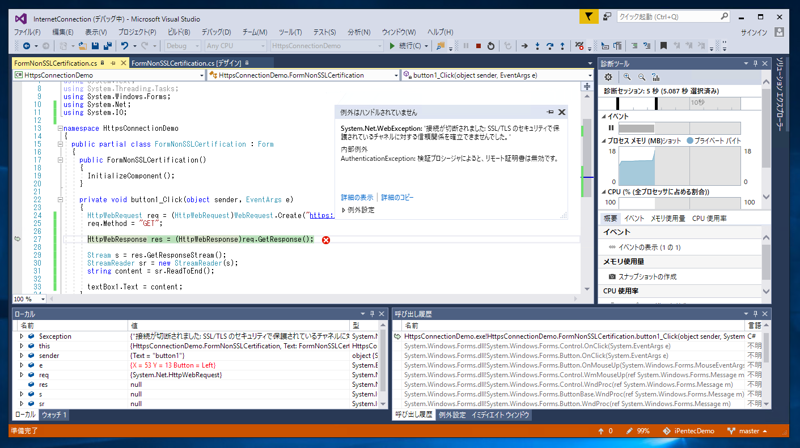Open the ソリューション エクスプローラー side tab

click(x=780, y=94)
